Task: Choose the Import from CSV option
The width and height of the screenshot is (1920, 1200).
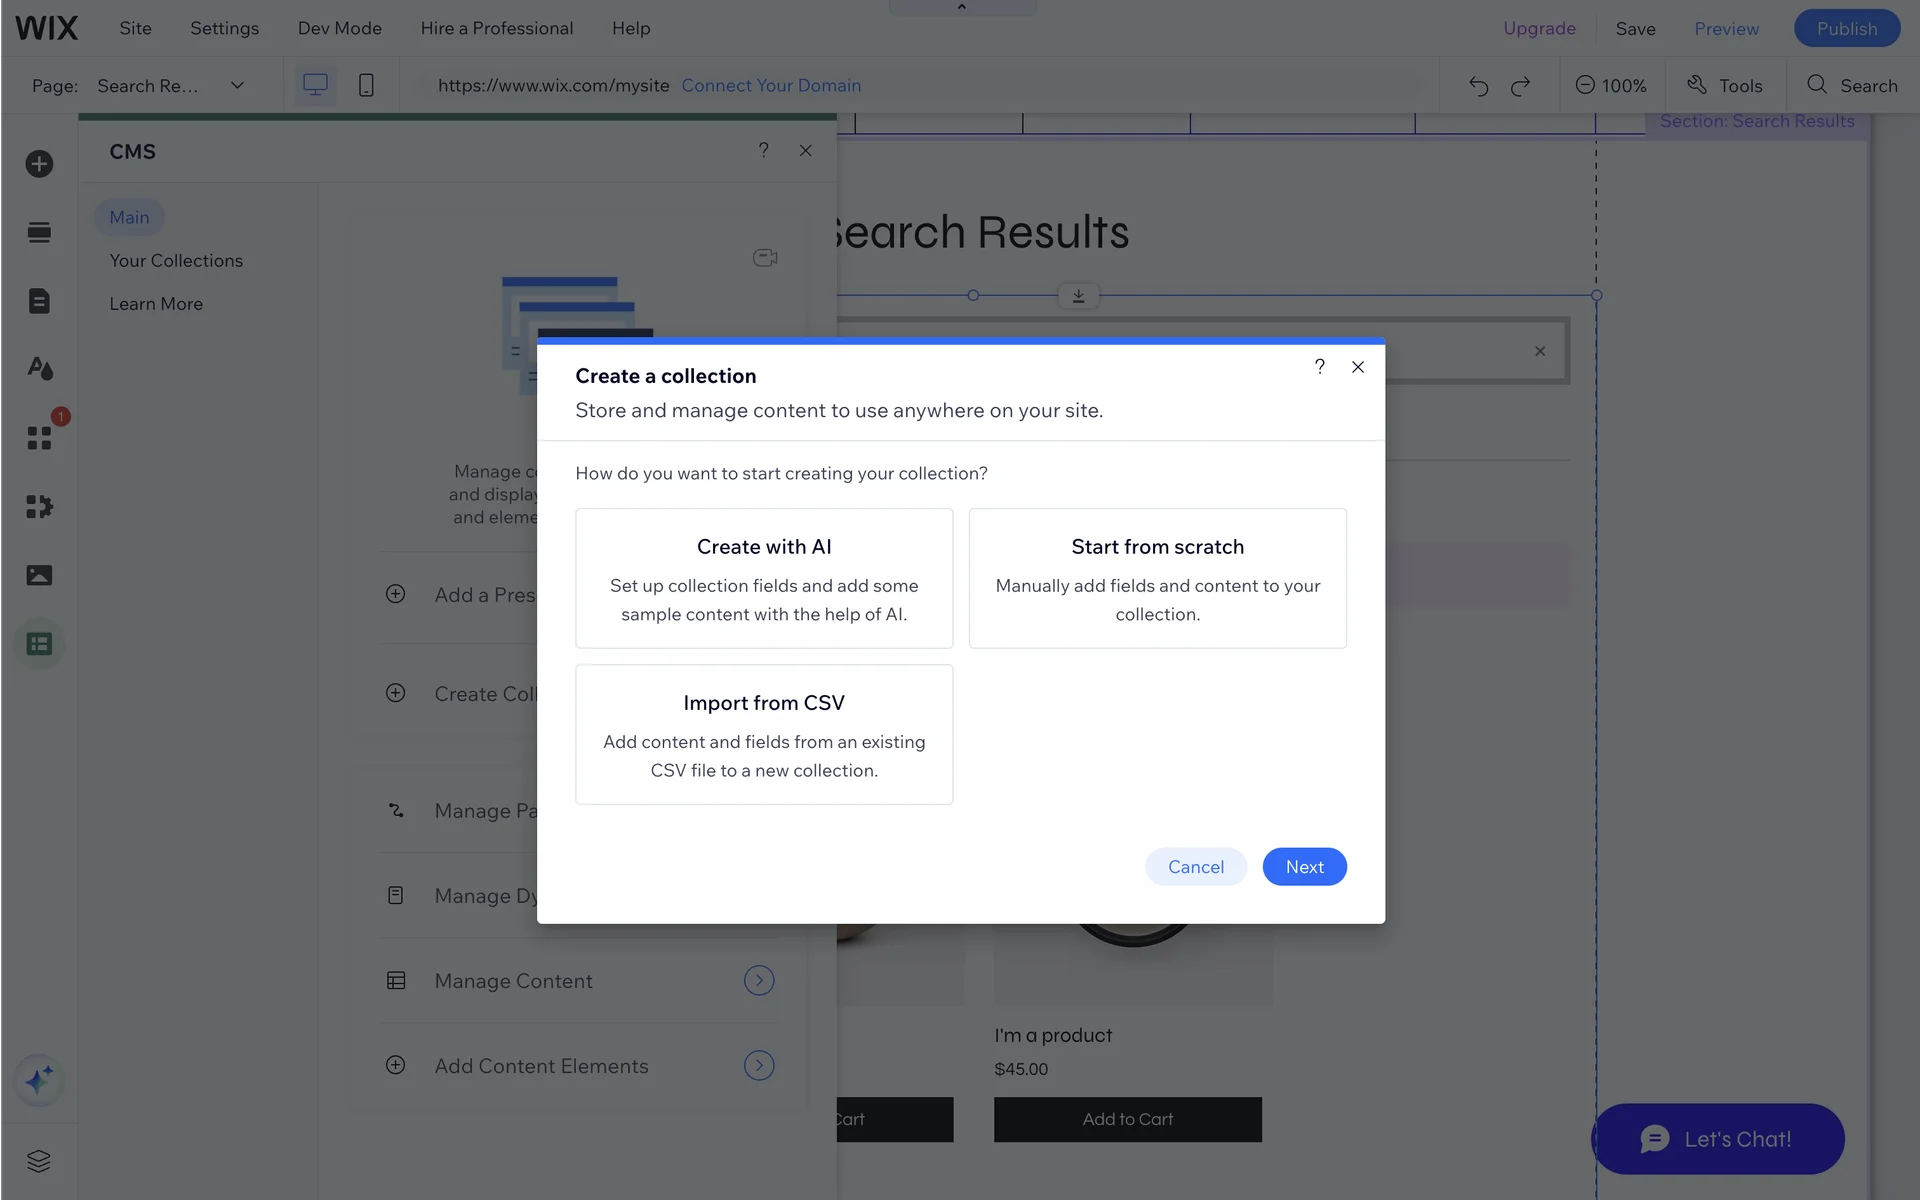Action: [764, 734]
